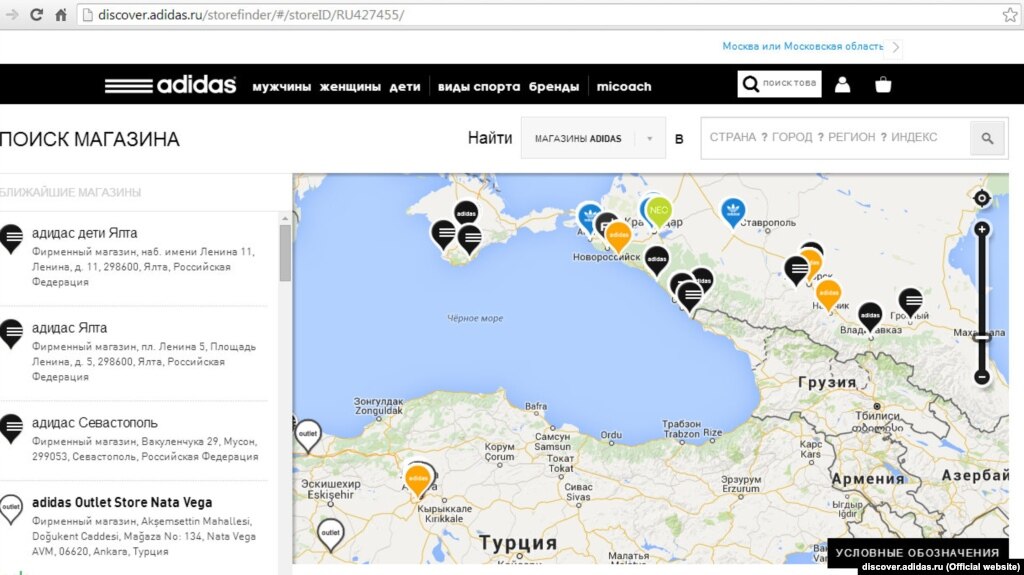Image resolution: width=1024 pixels, height=575 pixels.
Task: Open the shopping basket icon
Action: (883, 85)
